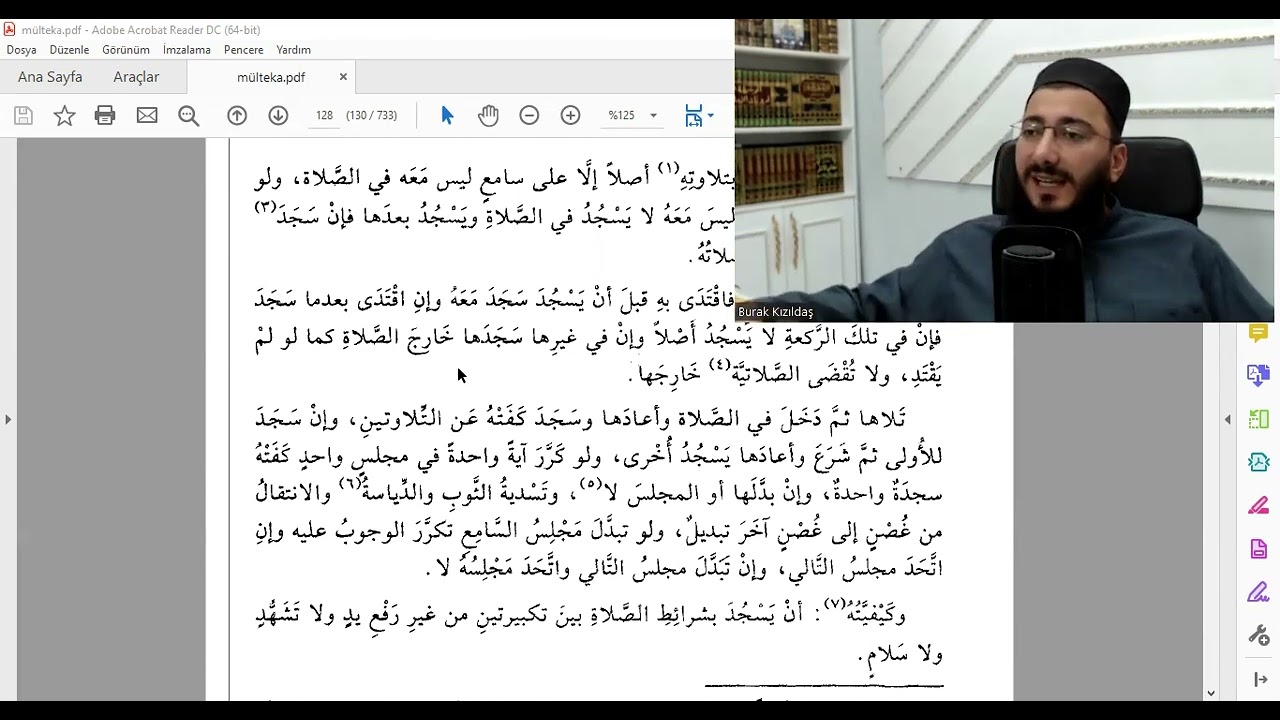This screenshot has height=720, width=1280.
Task: Go to previous page arrow
Action: [x=237, y=116]
